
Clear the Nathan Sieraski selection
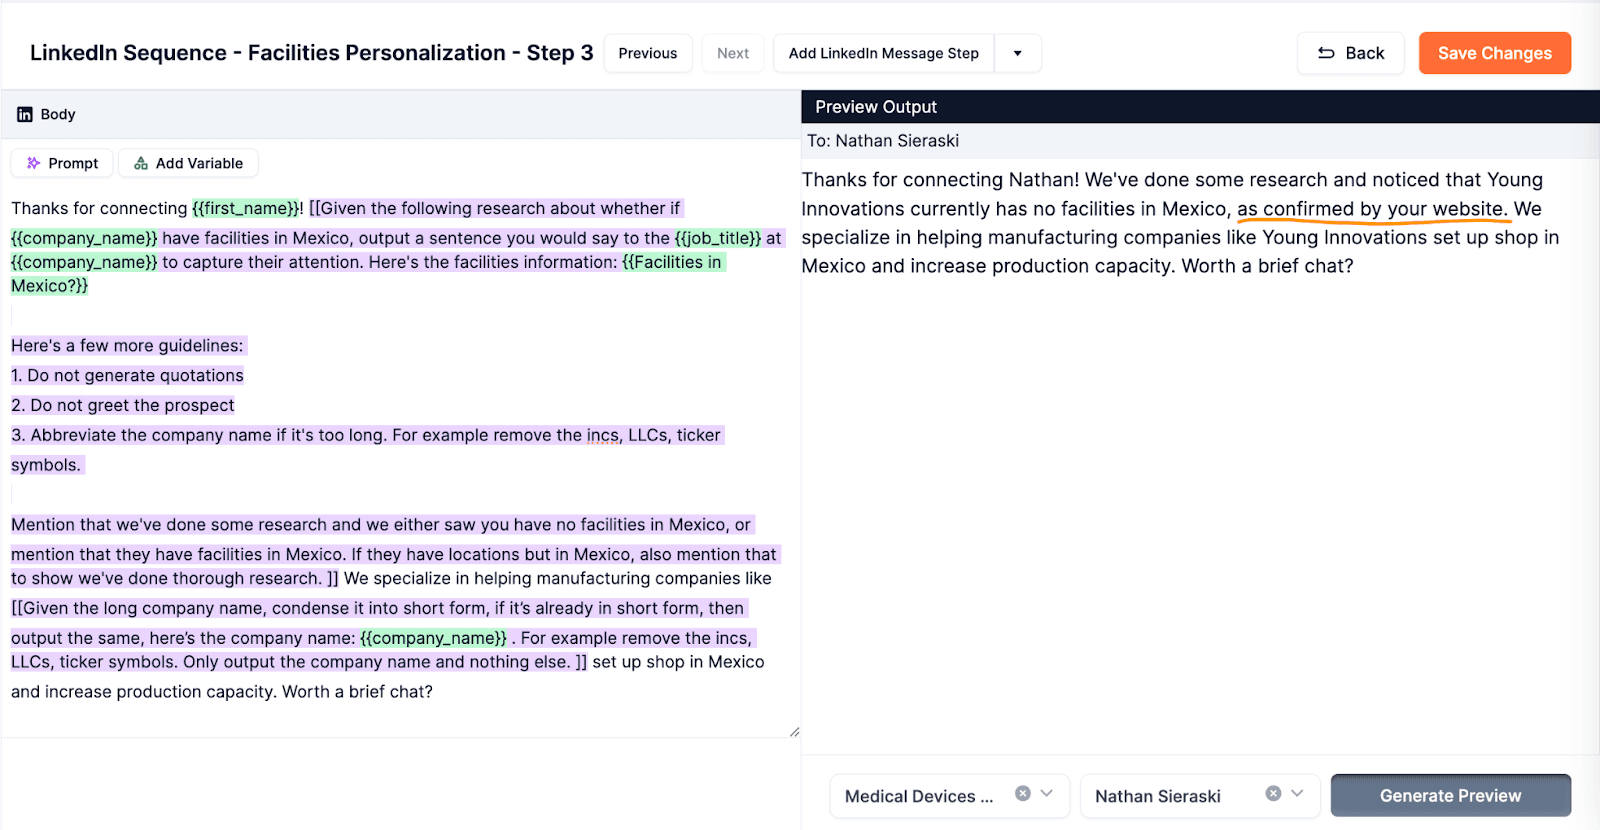pyautogui.click(x=1273, y=793)
